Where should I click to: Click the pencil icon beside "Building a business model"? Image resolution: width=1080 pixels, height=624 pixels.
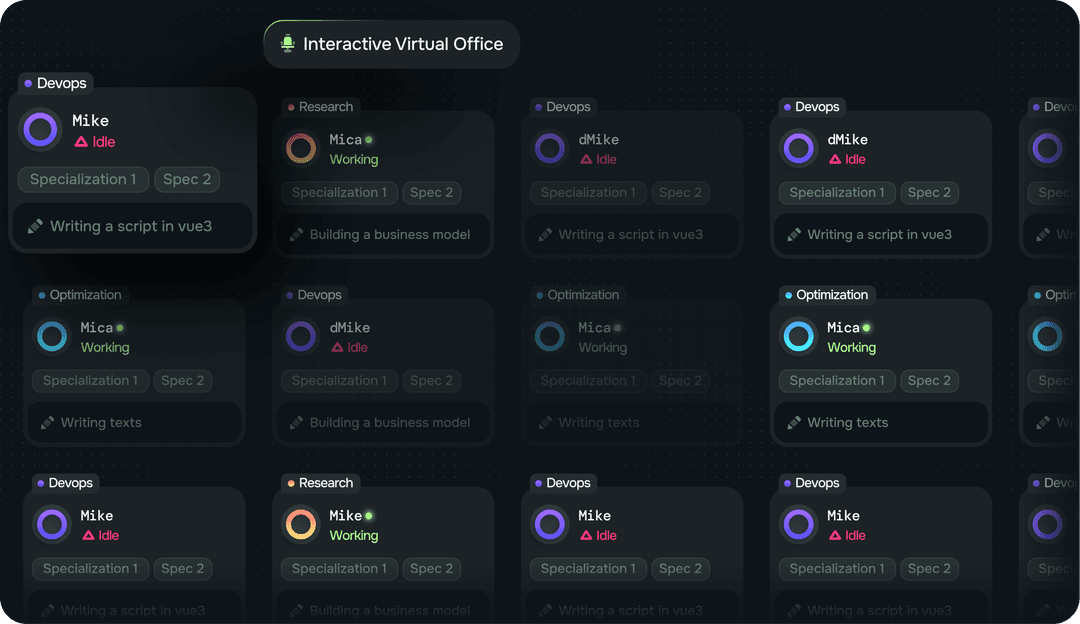(297, 234)
